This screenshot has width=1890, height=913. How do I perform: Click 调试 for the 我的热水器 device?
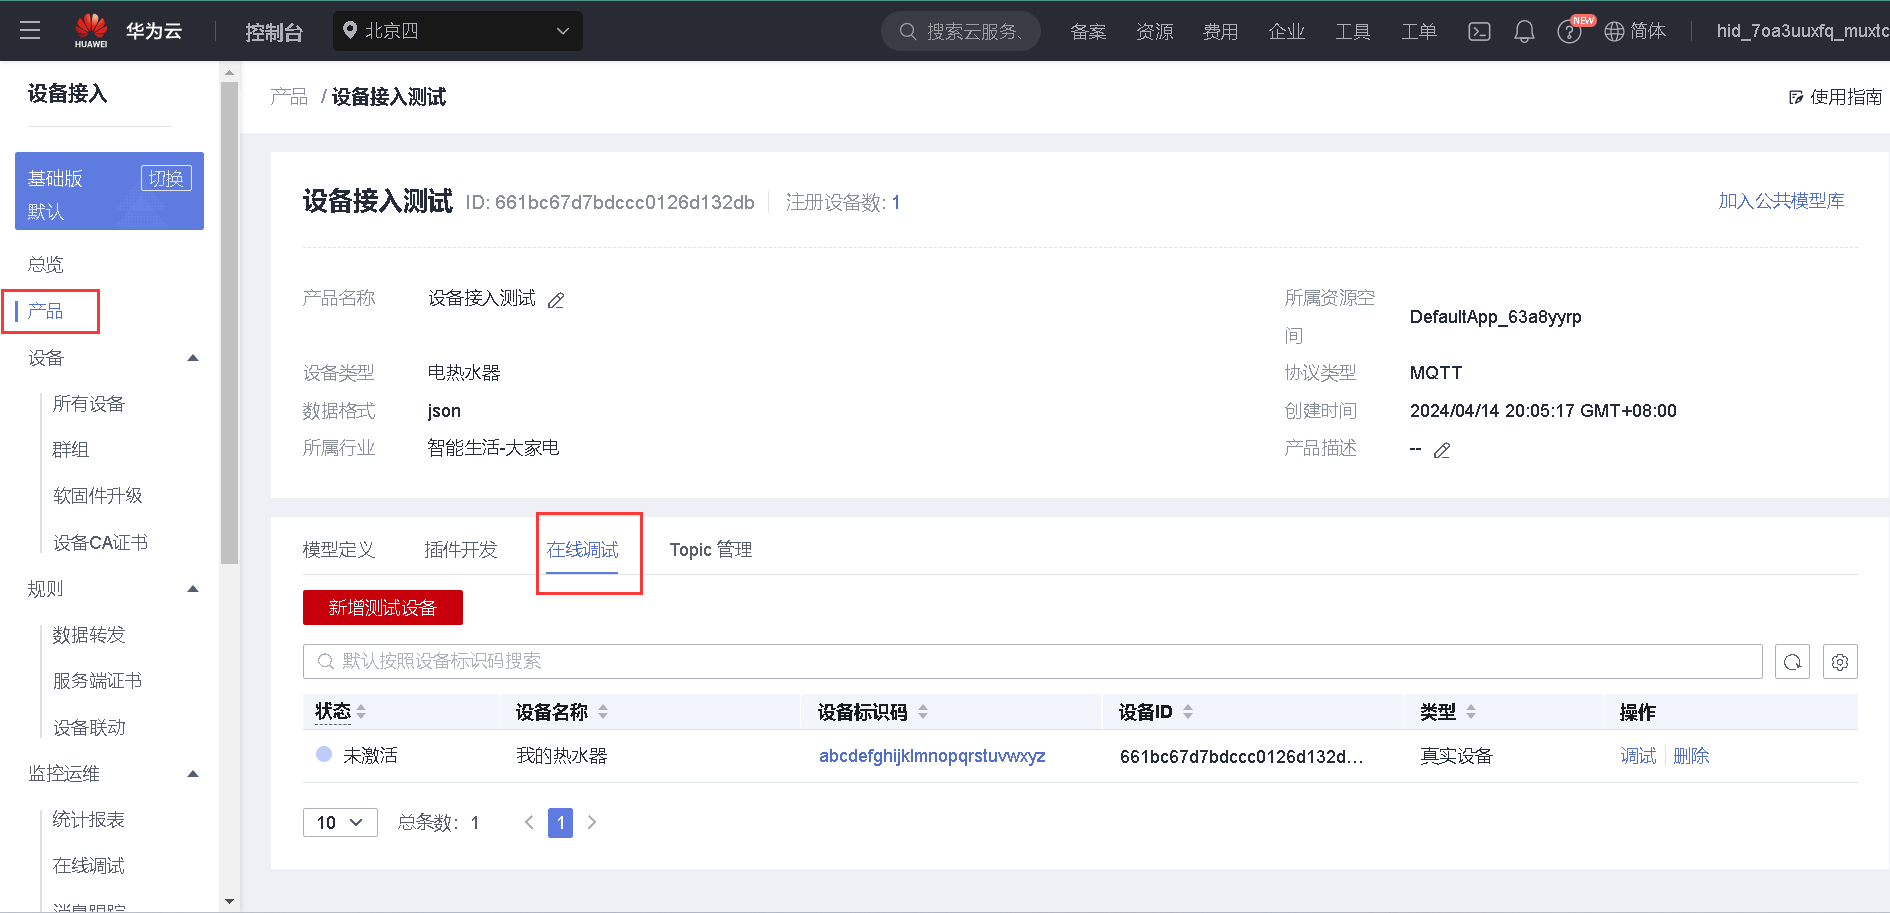[x=1638, y=756]
